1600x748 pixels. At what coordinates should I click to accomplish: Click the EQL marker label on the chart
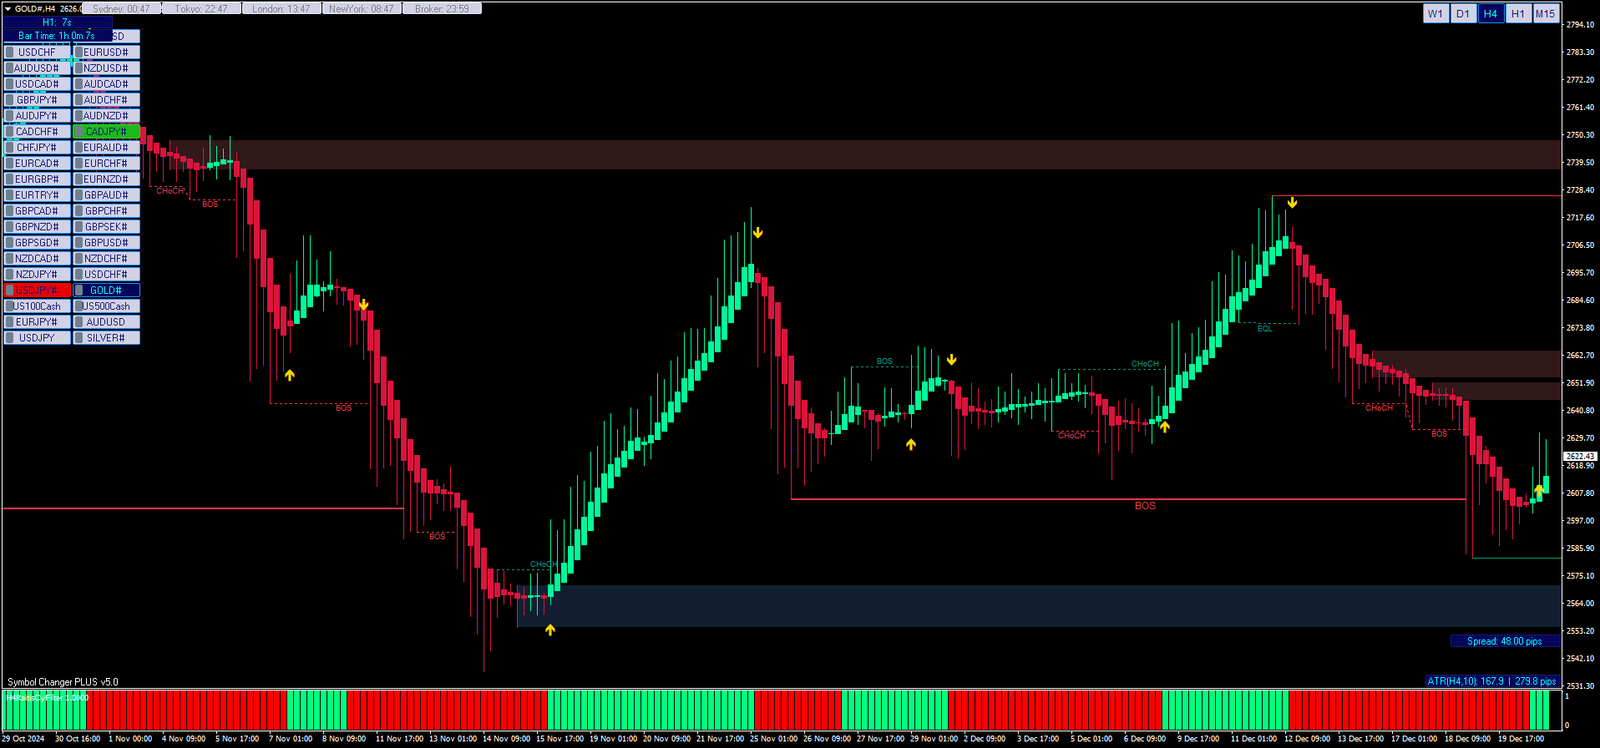click(x=1265, y=329)
